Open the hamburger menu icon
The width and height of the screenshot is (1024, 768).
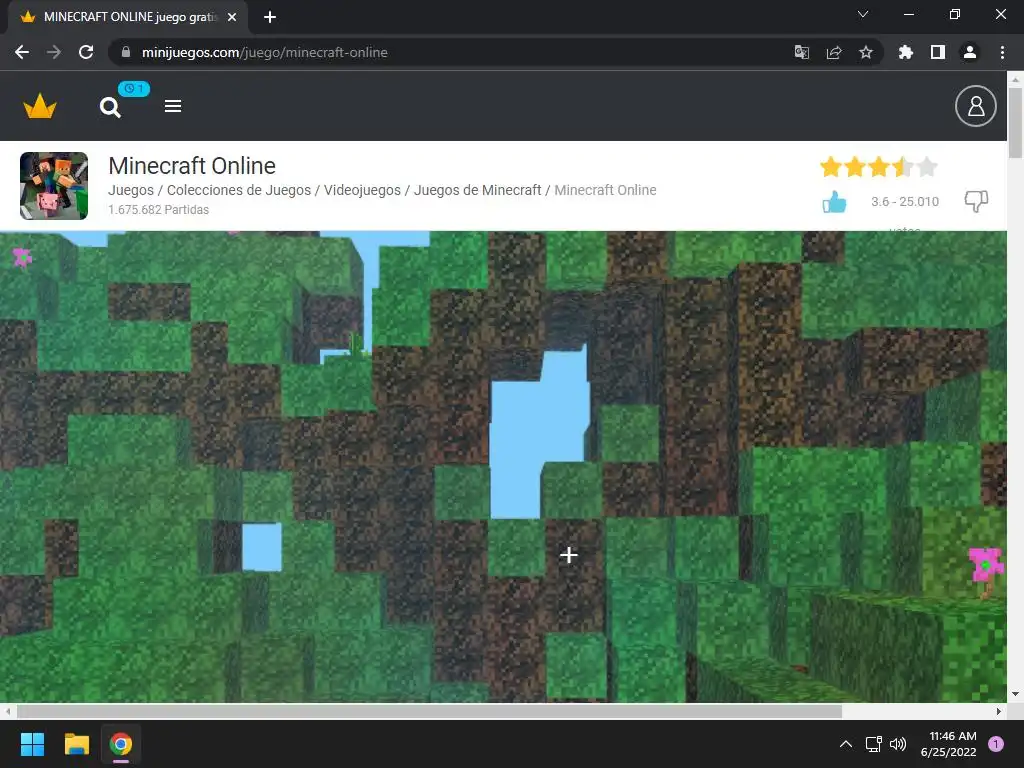(x=172, y=106)
